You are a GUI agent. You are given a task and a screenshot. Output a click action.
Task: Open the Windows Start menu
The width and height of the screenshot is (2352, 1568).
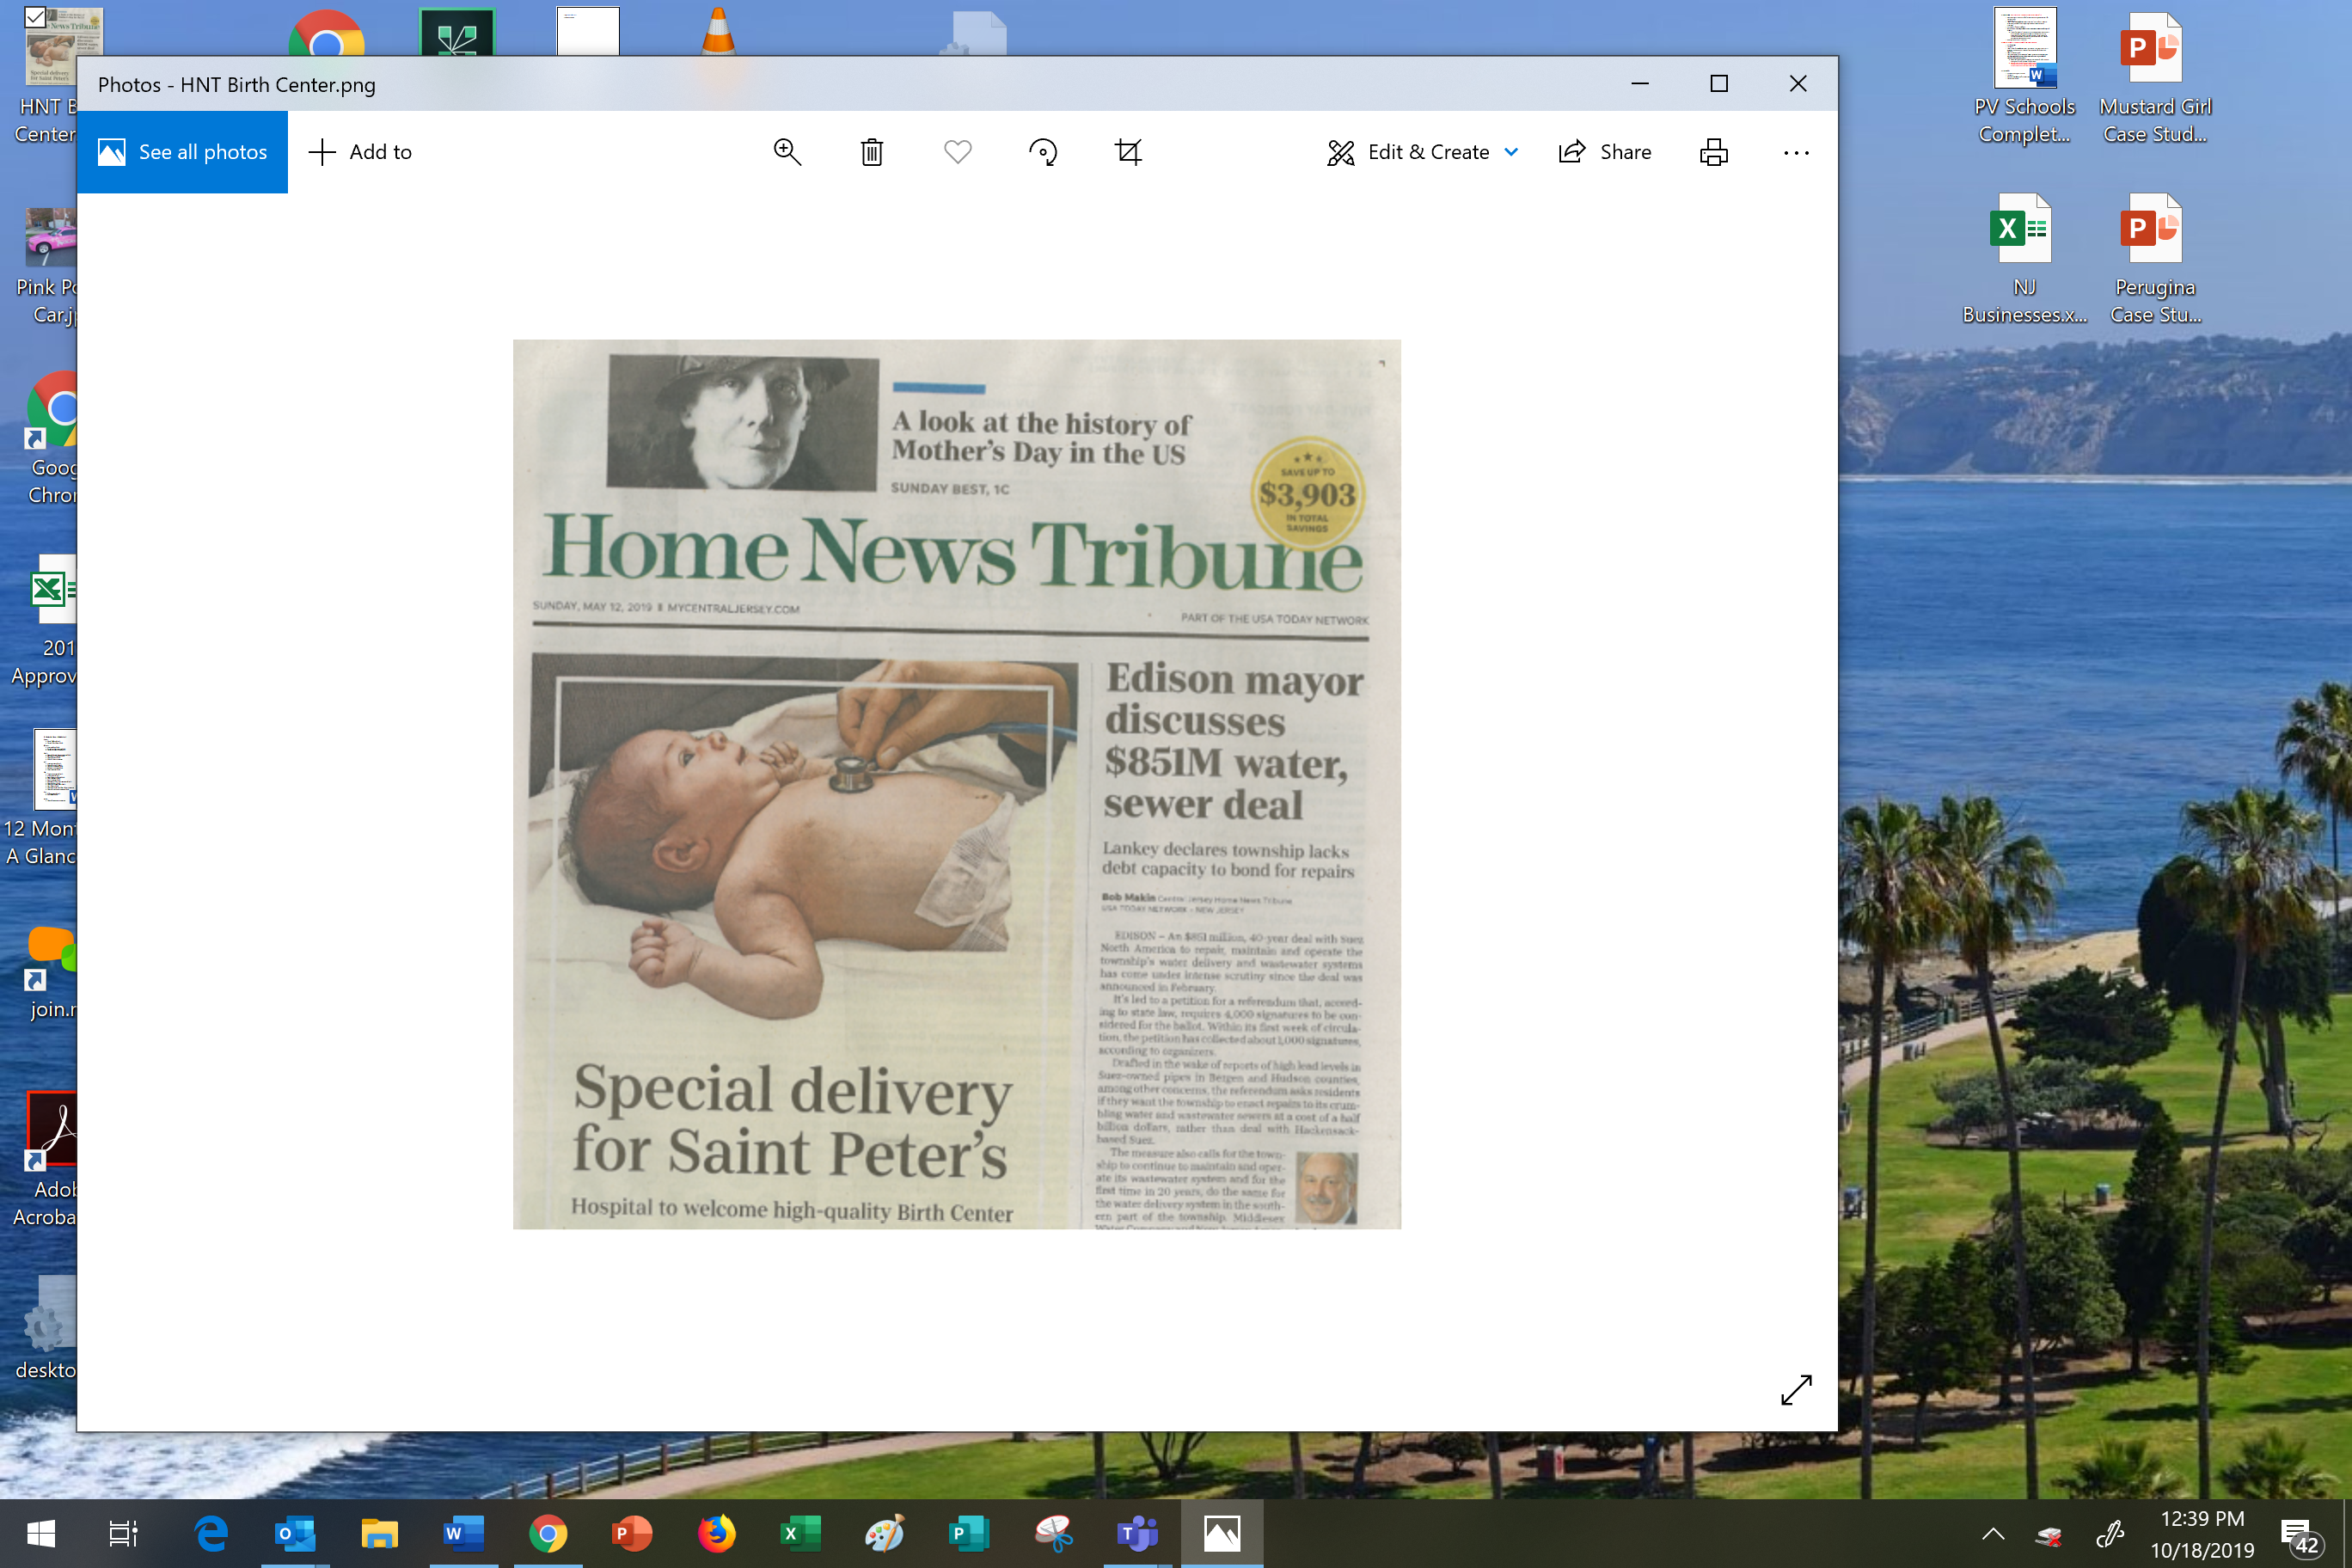pyautogui.click(x=41, y=1533)
